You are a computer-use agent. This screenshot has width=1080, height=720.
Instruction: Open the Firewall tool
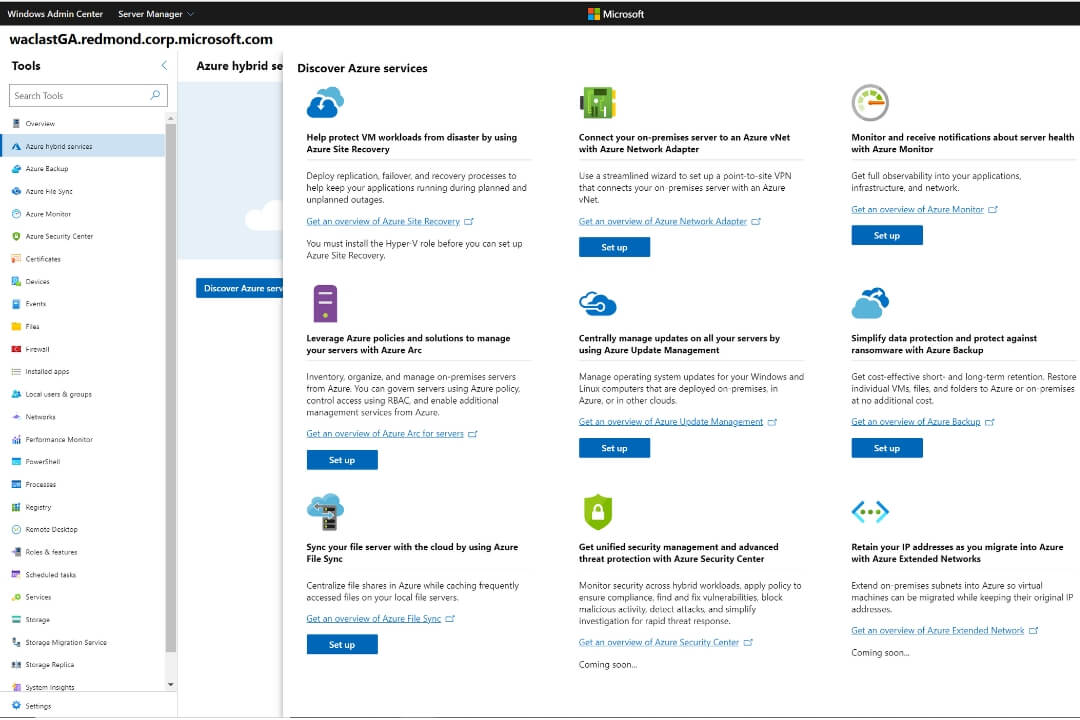click(x=37, y=349)
